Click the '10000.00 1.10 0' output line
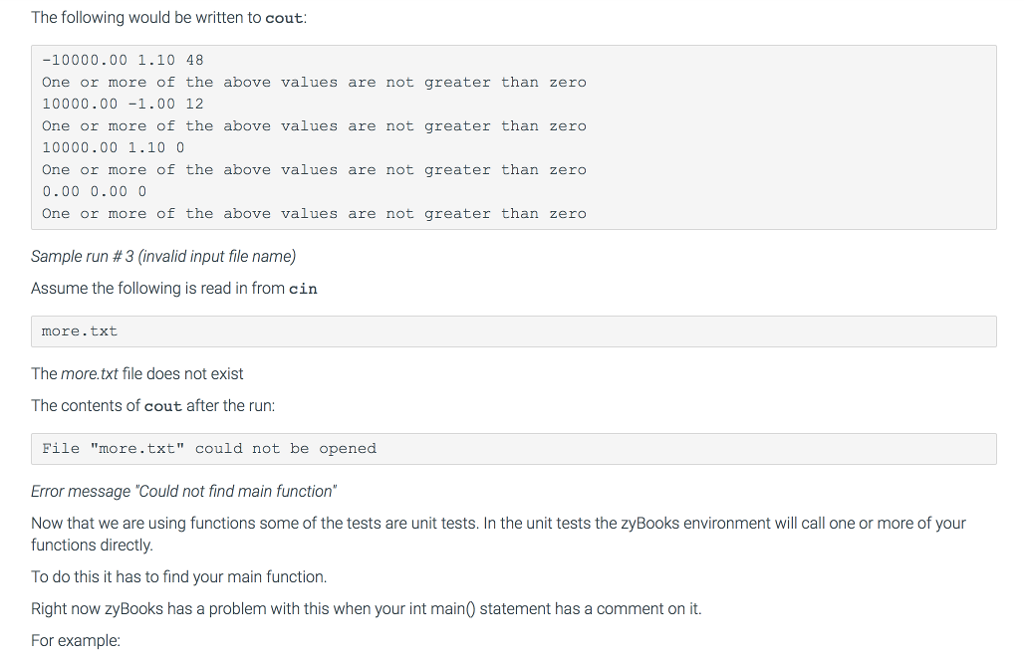 tap(113, 148)
